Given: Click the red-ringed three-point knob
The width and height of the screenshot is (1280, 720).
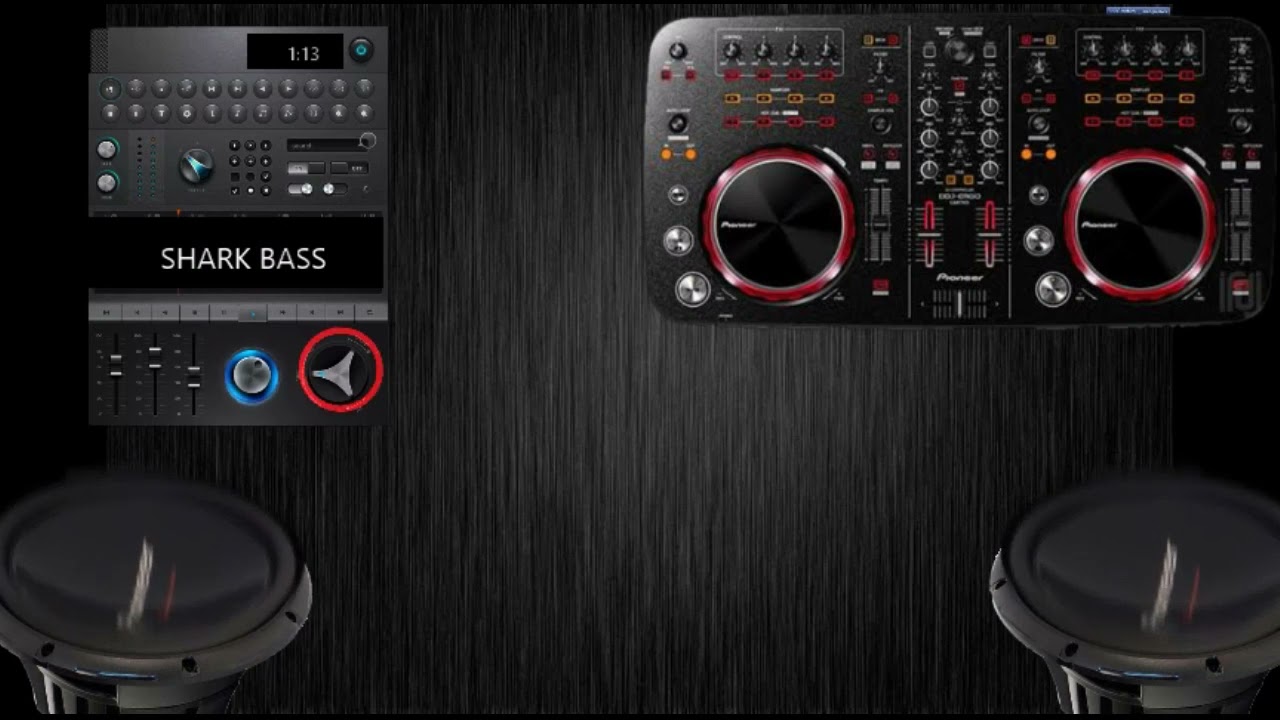Looking at the screenshot, I should tap(341, 370).
